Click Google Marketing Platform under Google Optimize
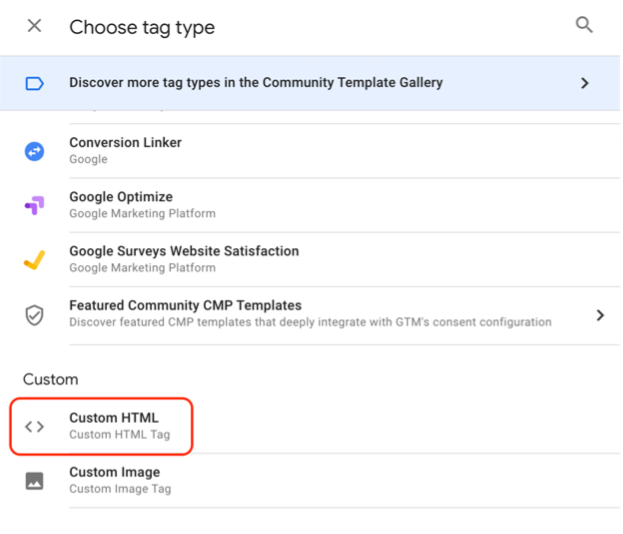623x534 pixels. pos(142,214)
